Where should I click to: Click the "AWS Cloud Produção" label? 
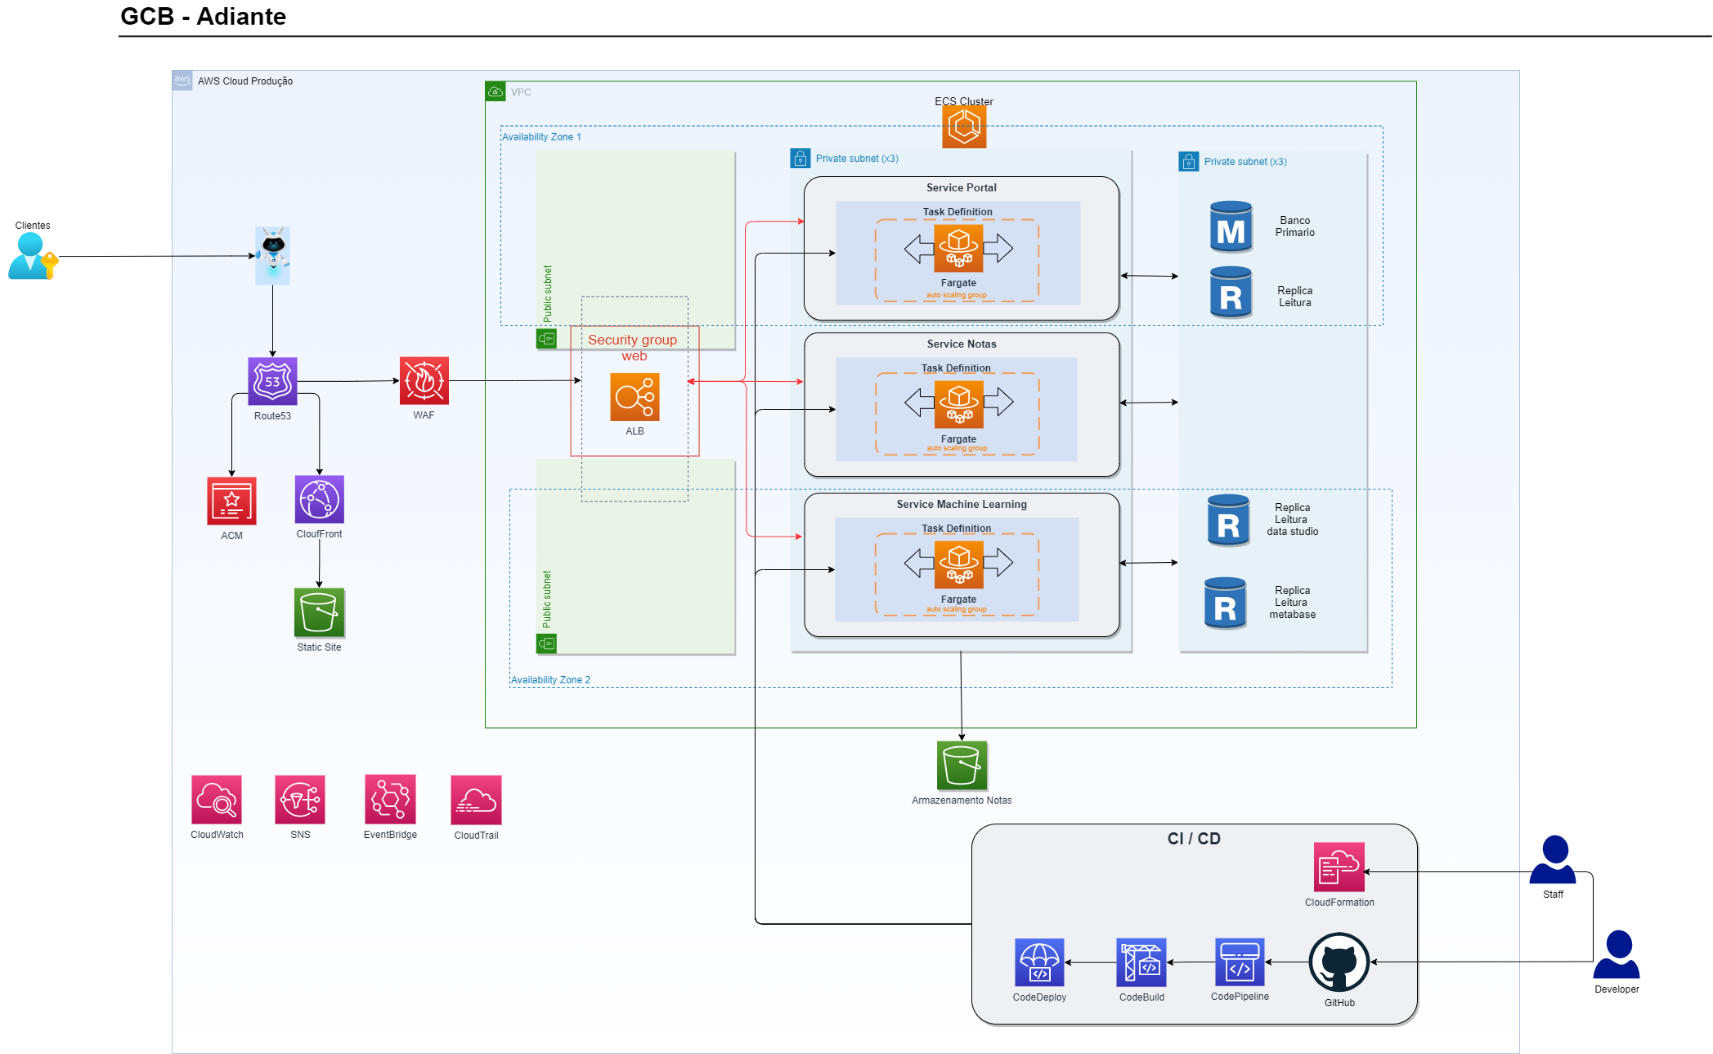(x=245, y=81)
